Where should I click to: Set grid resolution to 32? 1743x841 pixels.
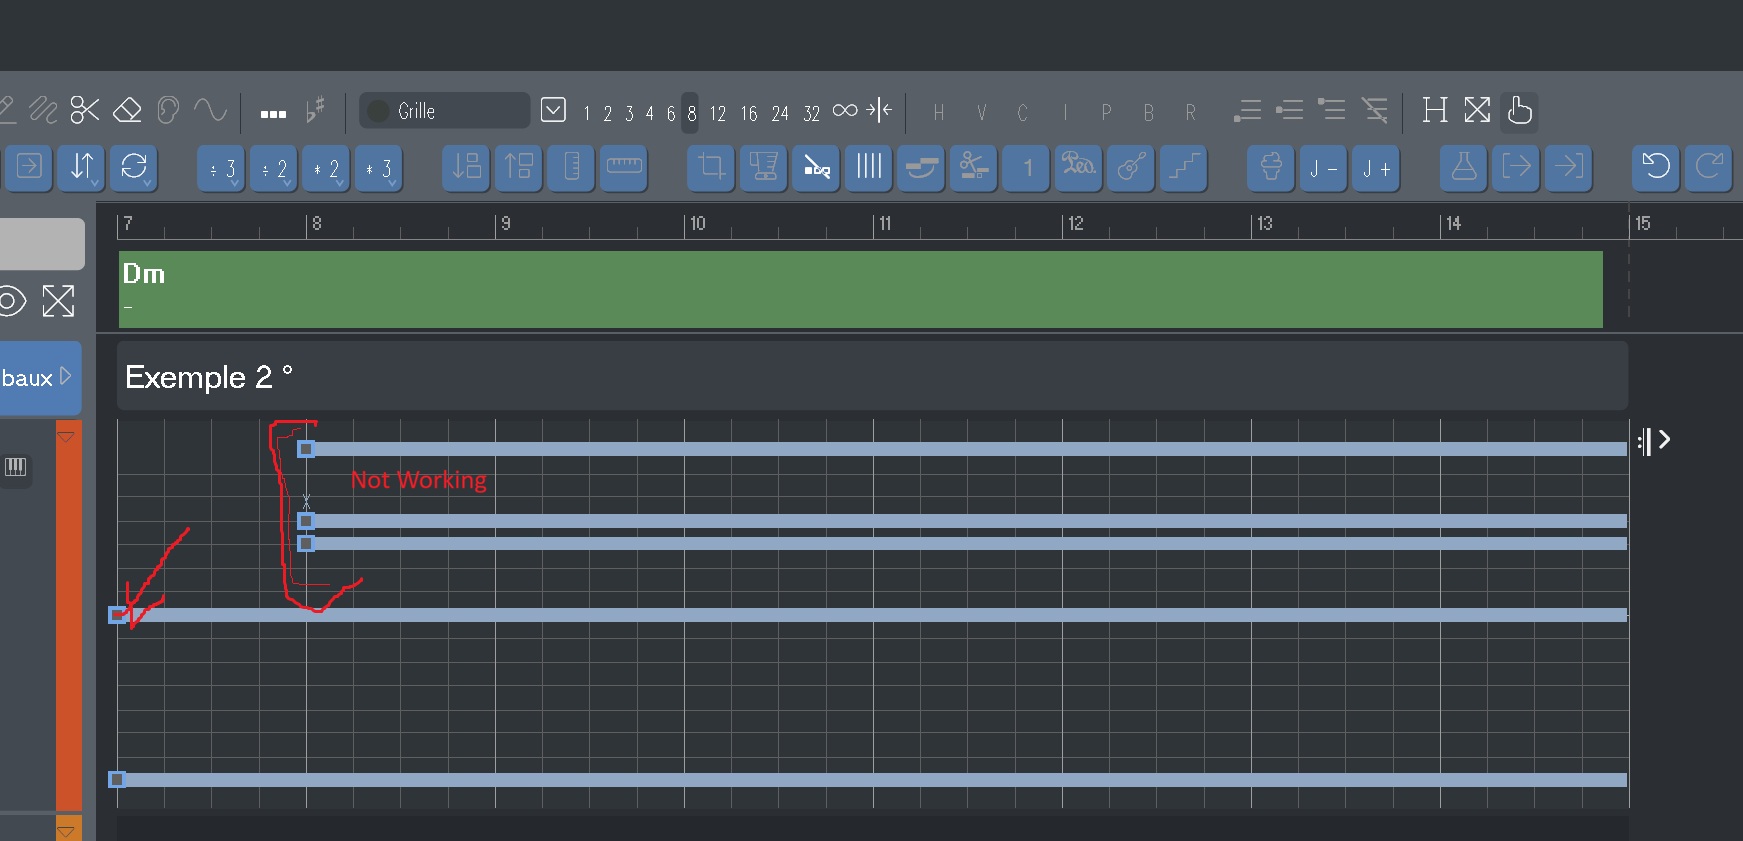coord(811,113)
